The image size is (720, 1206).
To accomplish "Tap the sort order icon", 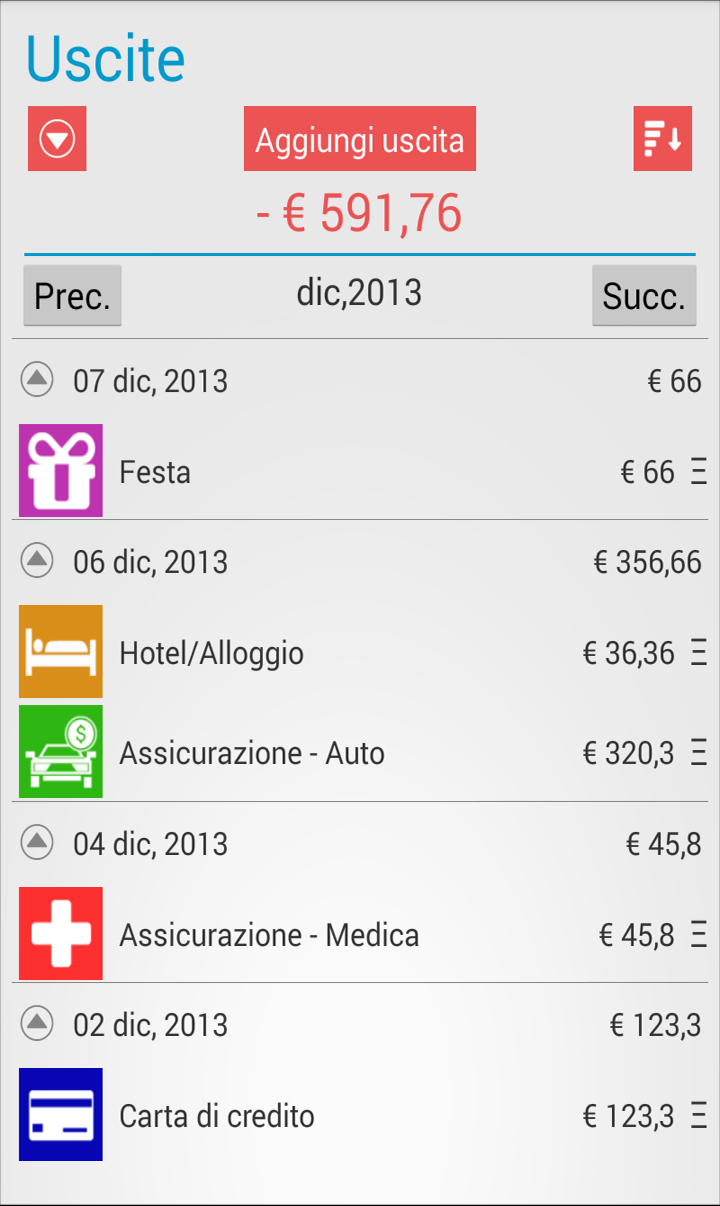I will pos(663,139).
